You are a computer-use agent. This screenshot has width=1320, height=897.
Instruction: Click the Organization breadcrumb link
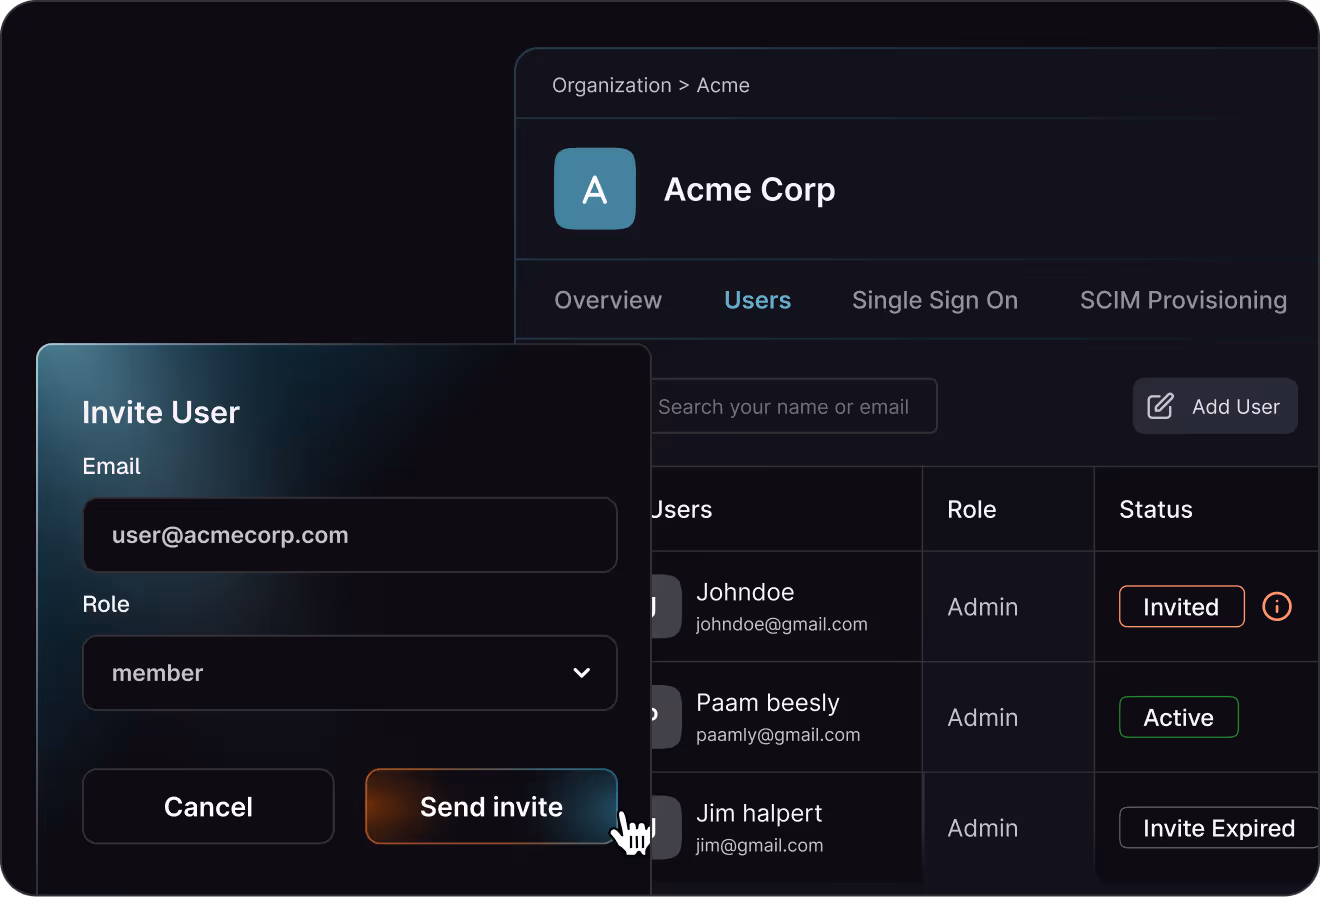click(612, 85)
